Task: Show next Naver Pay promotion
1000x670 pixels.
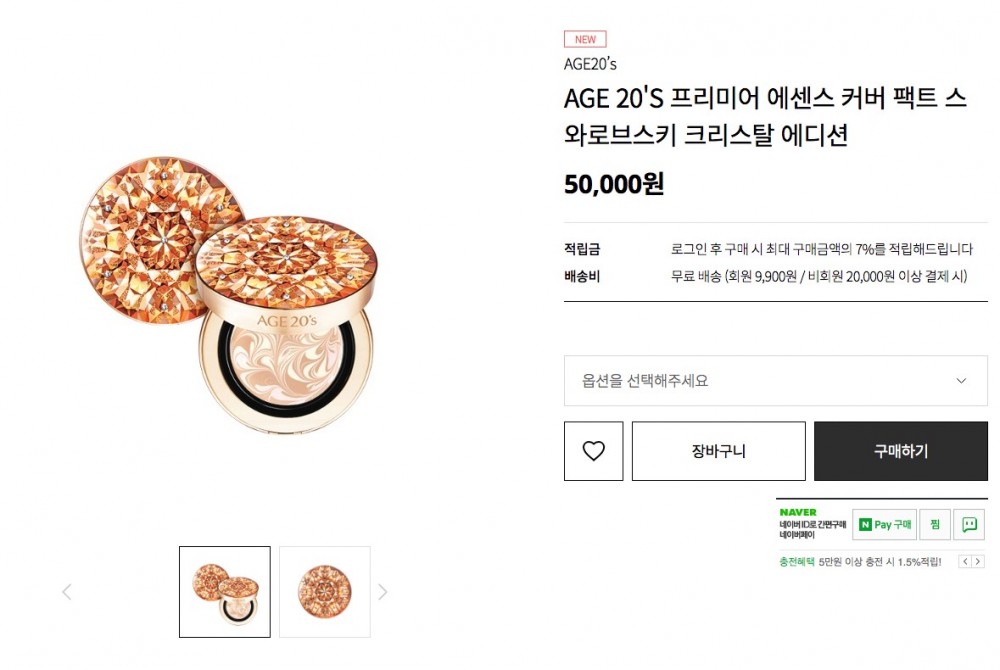Action: coord(978,562)
